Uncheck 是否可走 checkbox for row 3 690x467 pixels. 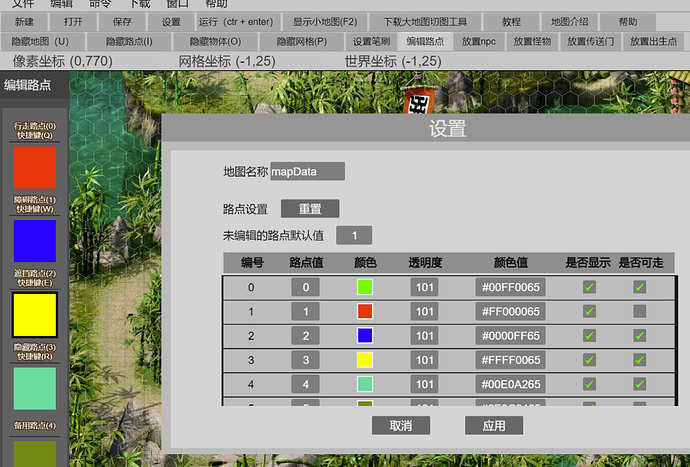(x=639, y=360)
